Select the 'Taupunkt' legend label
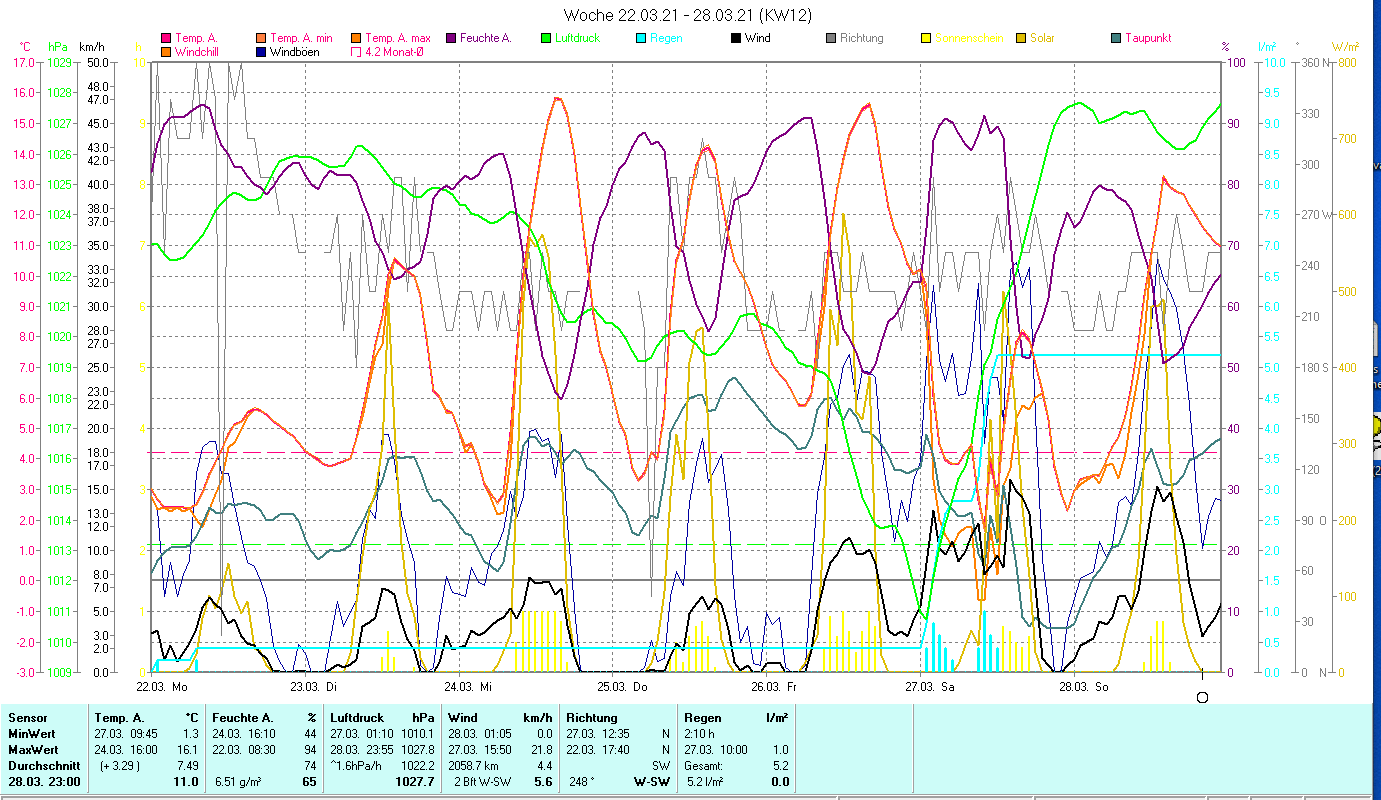Viewport: 1381px width, 800px height. [x=1148, y=38]
